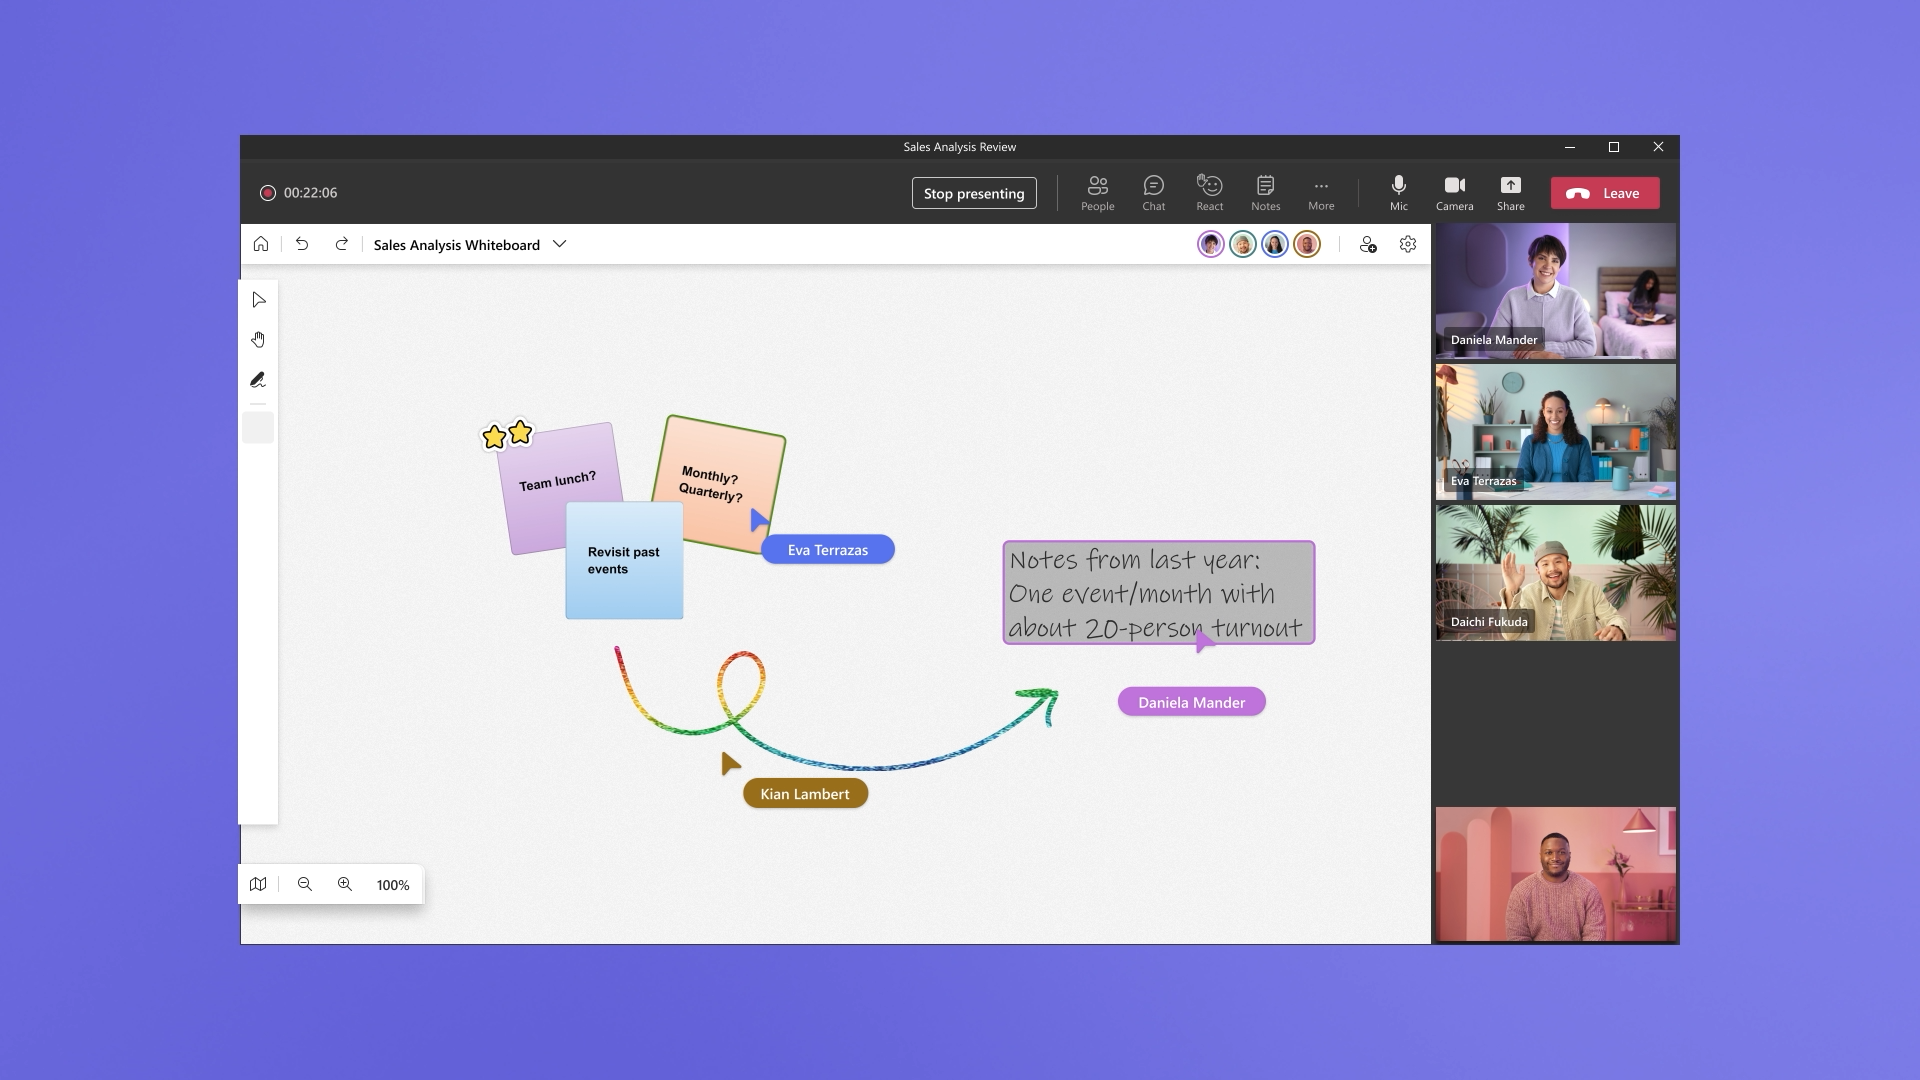
Task: Open the React emoji menu
Action: [1209, 193]
